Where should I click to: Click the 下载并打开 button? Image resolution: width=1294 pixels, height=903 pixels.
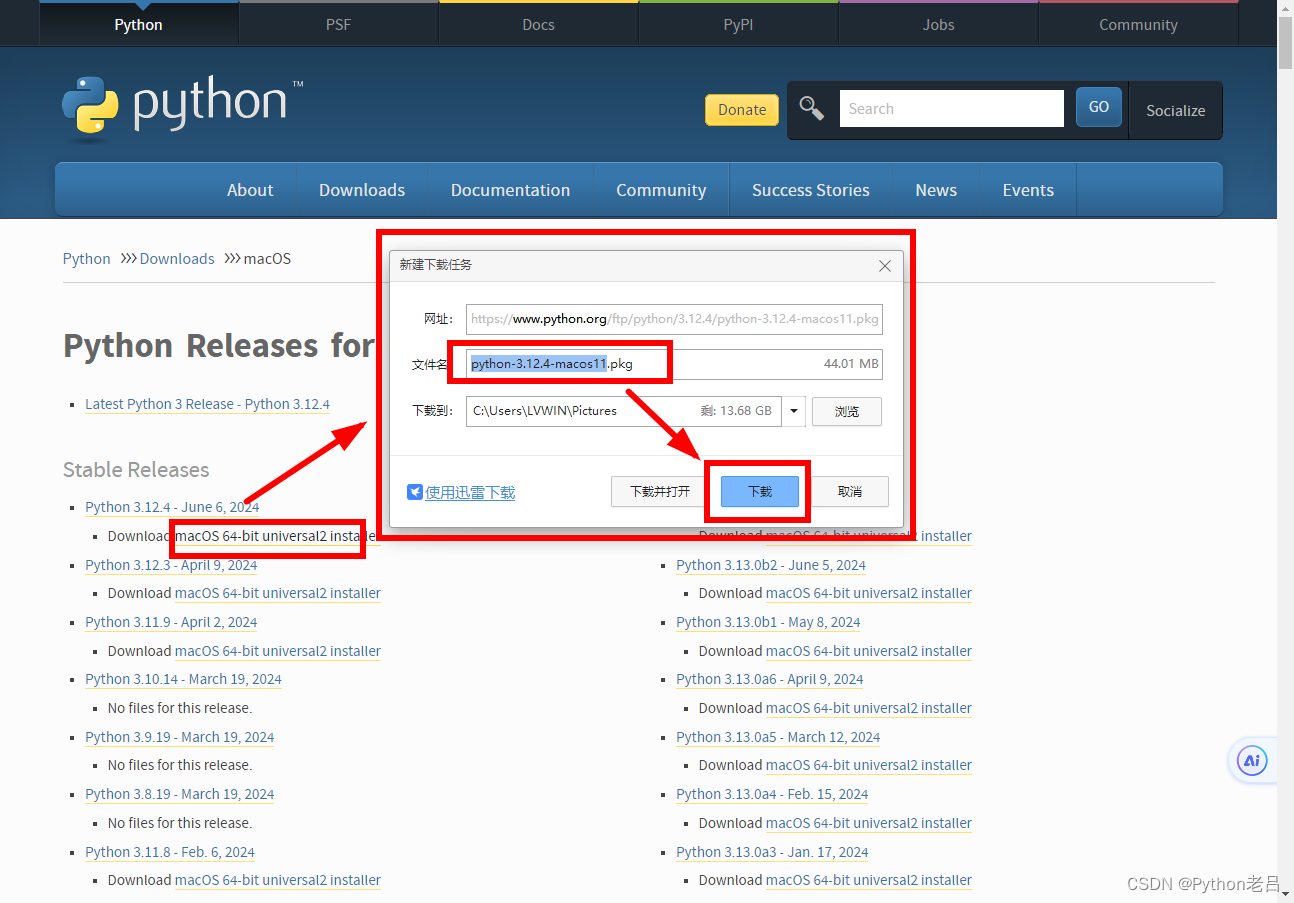pos(660,492)
